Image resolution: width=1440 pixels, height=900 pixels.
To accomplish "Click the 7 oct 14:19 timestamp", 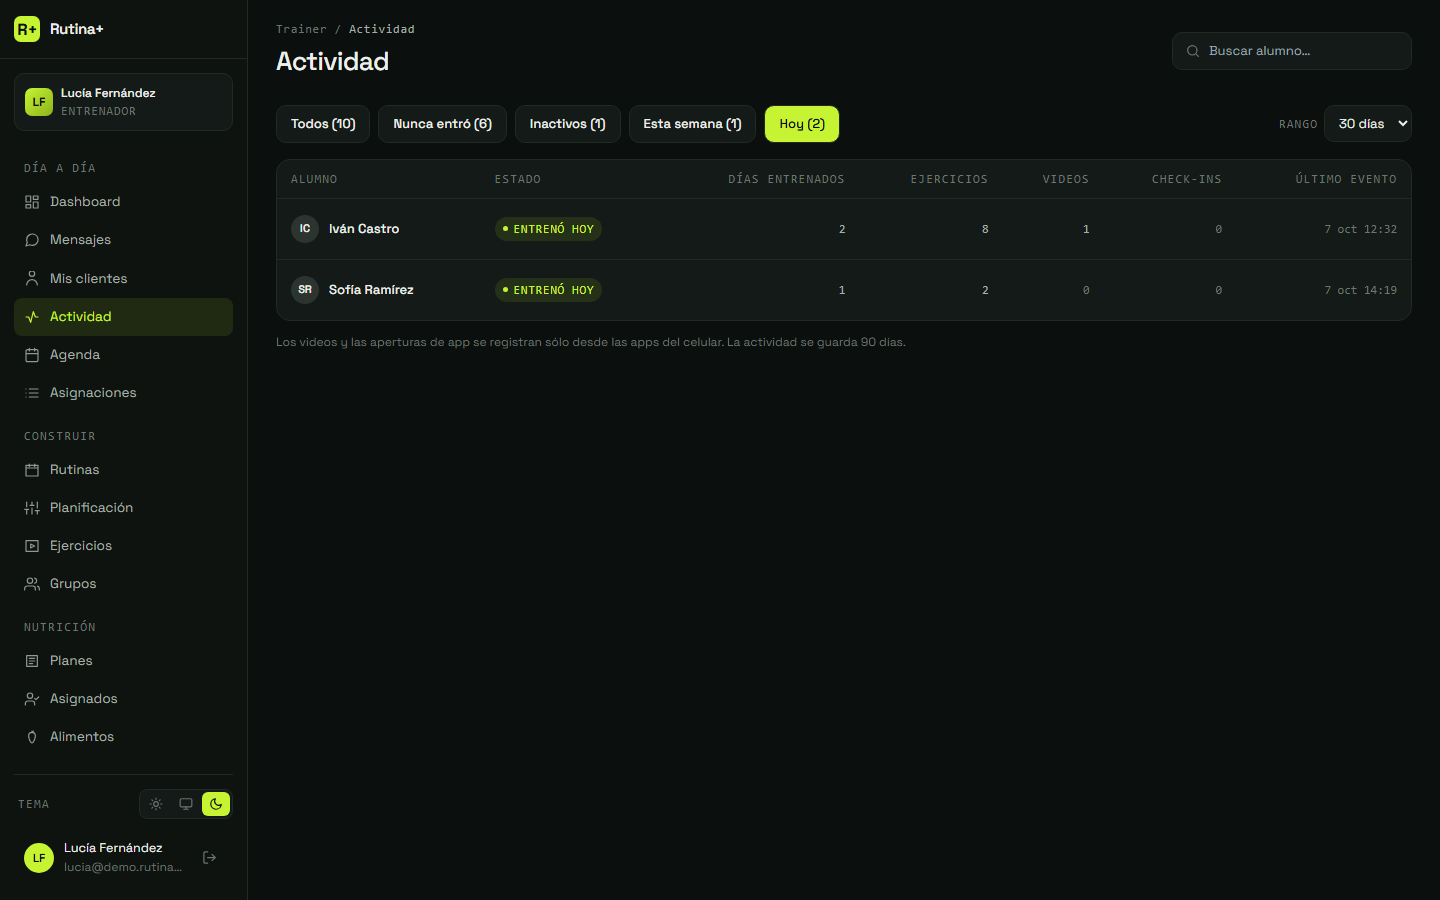I will pyautogui.click(x=1360, y=290).
